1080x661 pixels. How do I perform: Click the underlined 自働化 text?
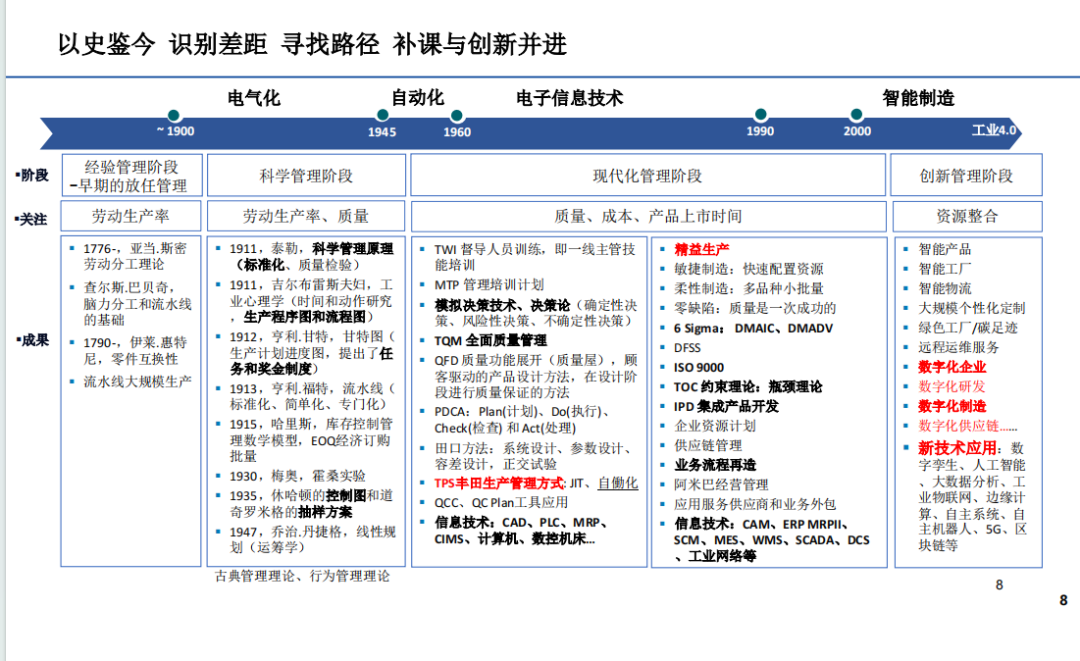point(618,483)
